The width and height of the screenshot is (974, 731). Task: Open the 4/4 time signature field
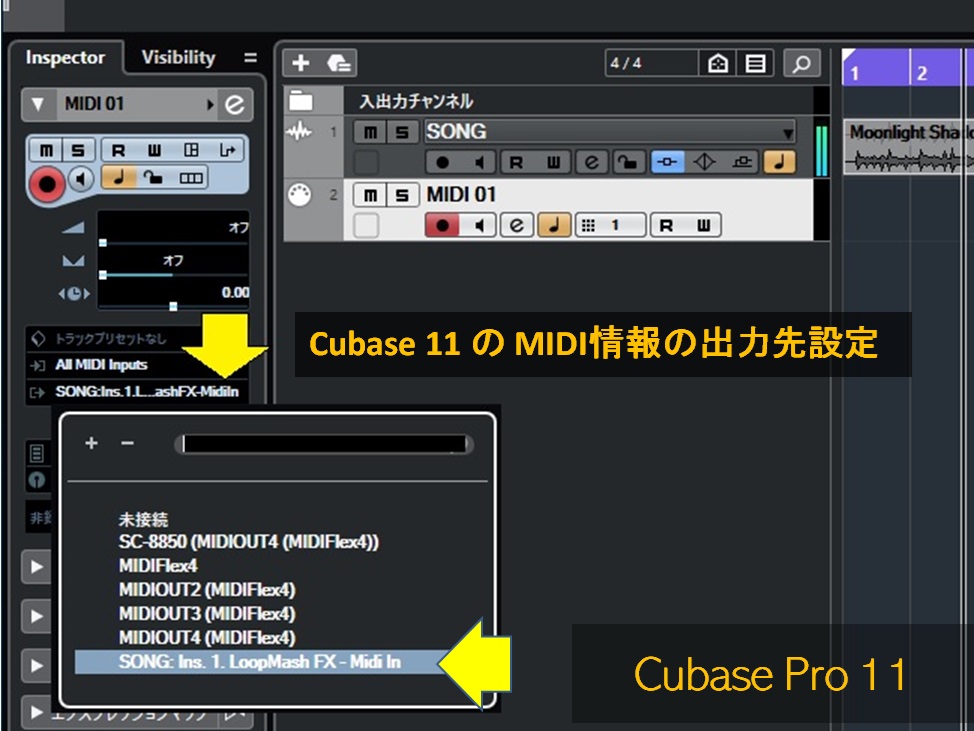coord(651,63)
